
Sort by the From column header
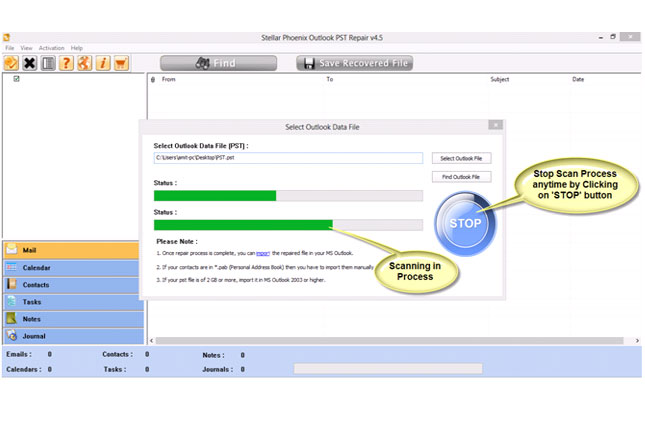point(168,79)
